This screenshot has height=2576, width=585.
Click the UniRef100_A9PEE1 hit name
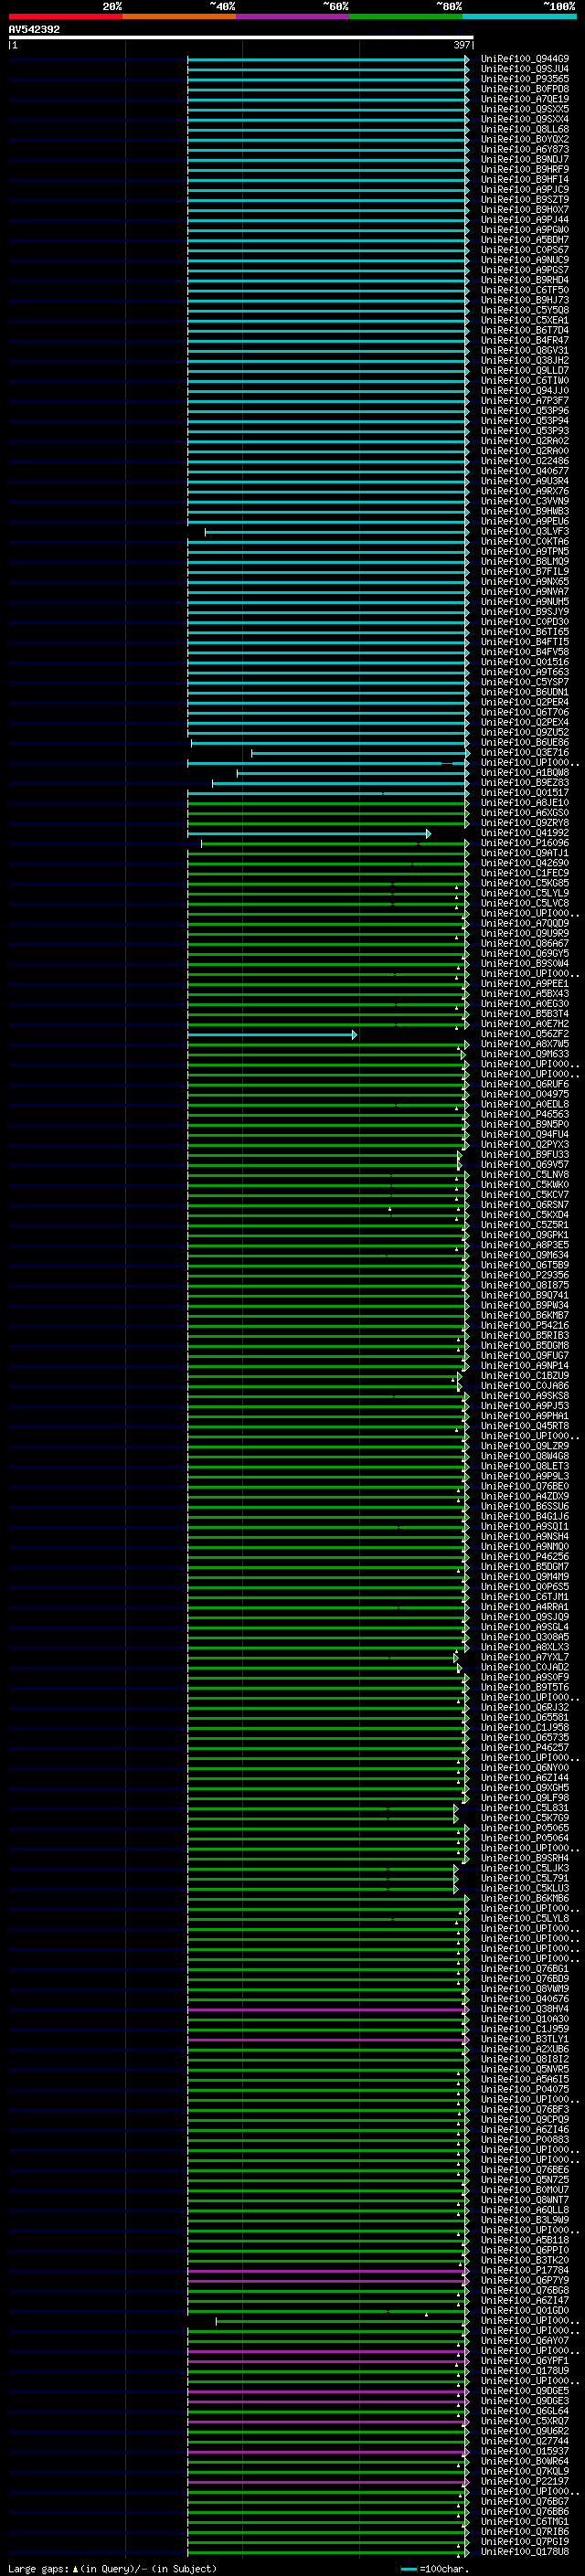click(525, 984)
